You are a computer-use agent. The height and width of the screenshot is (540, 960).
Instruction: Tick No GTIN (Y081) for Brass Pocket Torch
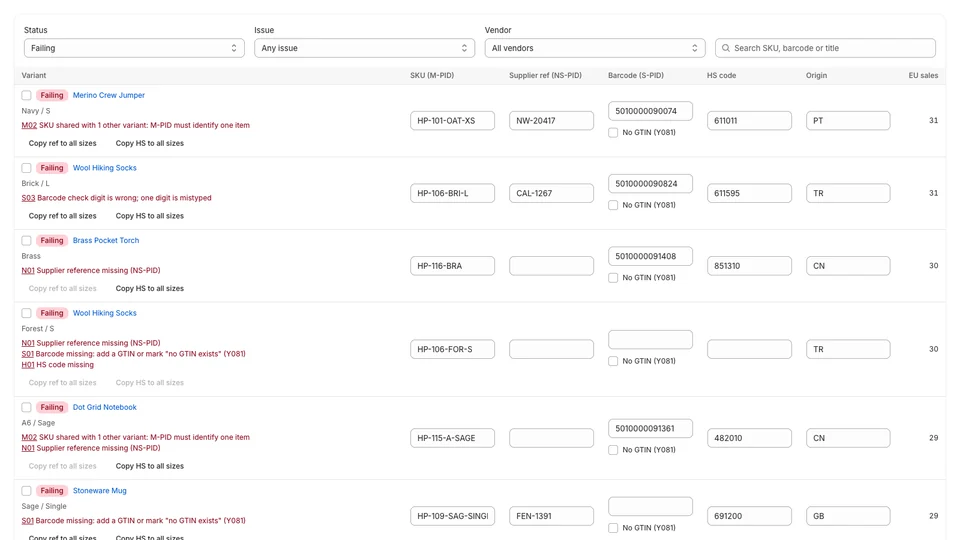tap(613, 277)
